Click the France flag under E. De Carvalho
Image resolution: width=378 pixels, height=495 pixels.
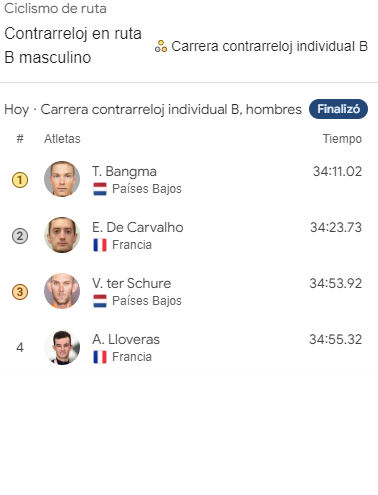pyautogui.click(x=100, y=245)
